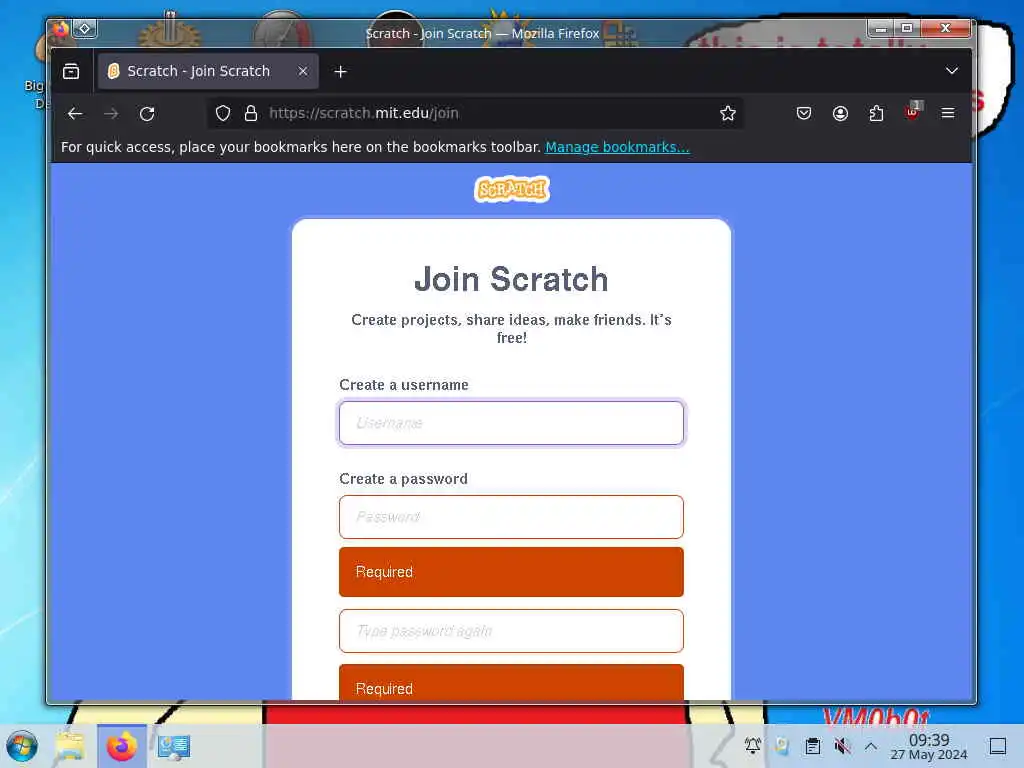Focus the Password input field

click(x=511, y=517)
